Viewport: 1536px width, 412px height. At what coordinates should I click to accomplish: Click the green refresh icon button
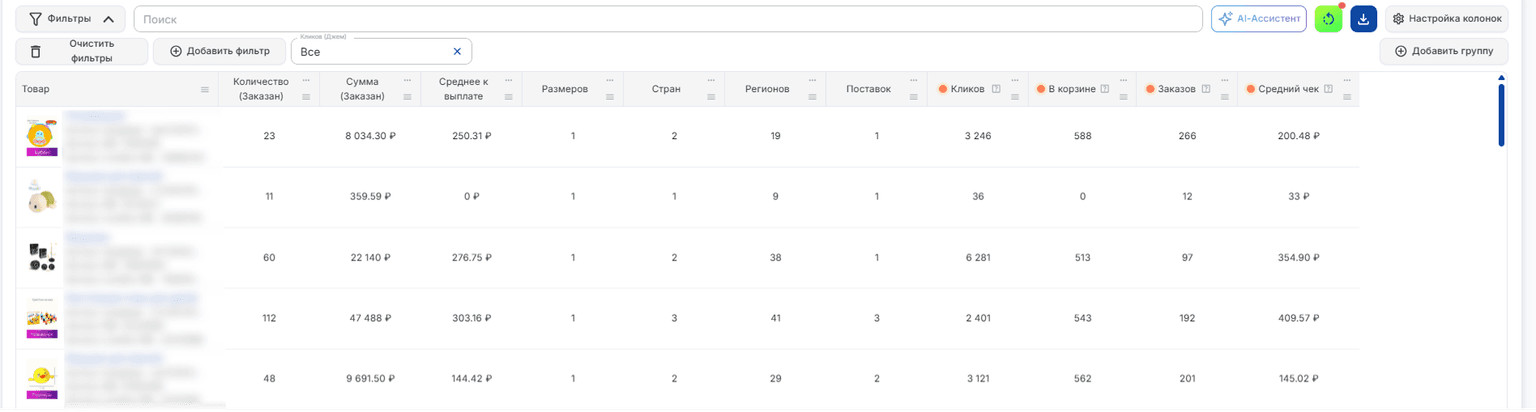[1328, 19]
